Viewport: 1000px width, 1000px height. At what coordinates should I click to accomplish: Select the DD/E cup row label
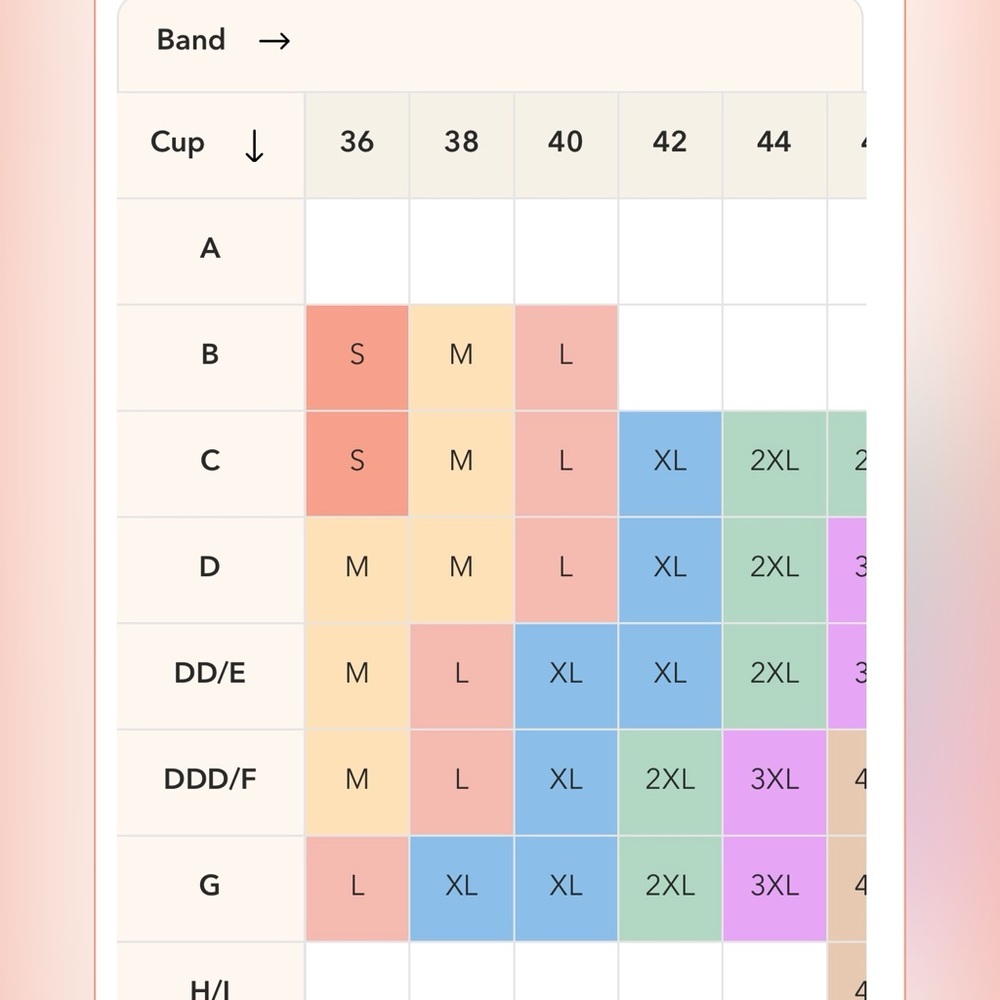[210, 673]
